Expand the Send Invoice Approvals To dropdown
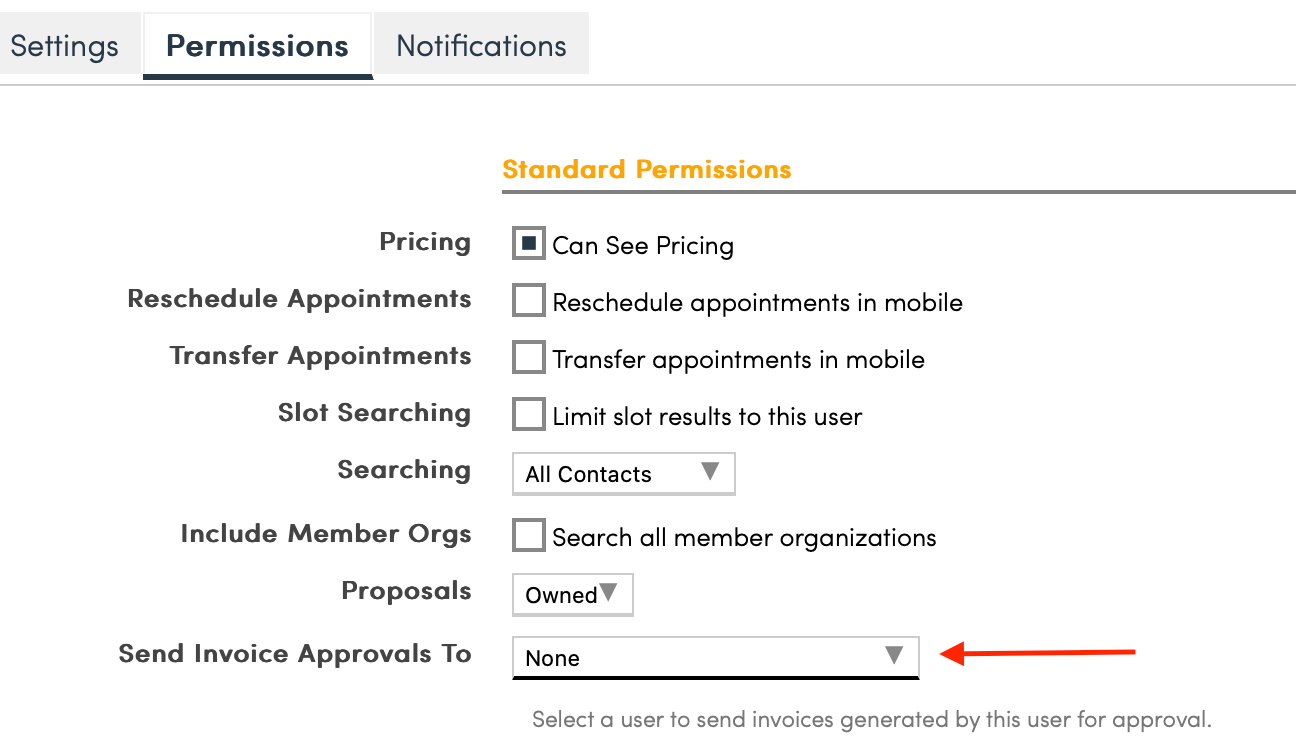This screenshot has height=746, width=1296. [714, 657]
